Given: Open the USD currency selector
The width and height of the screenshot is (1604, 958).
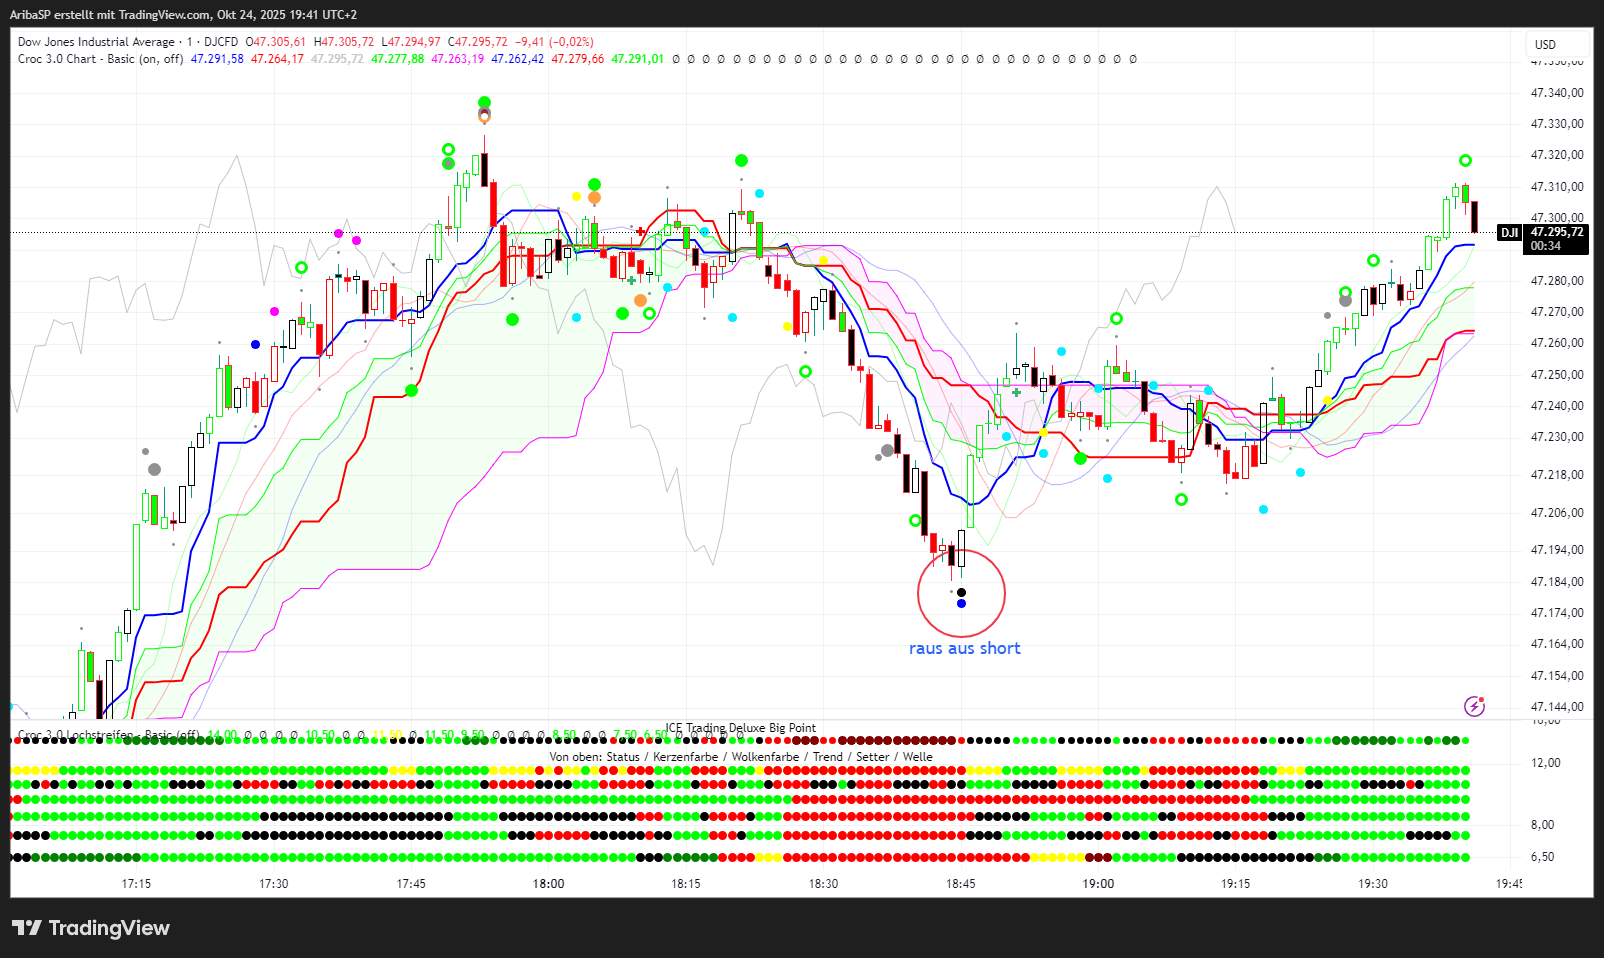Looking at the screenshot, I should pos(1546,44).
